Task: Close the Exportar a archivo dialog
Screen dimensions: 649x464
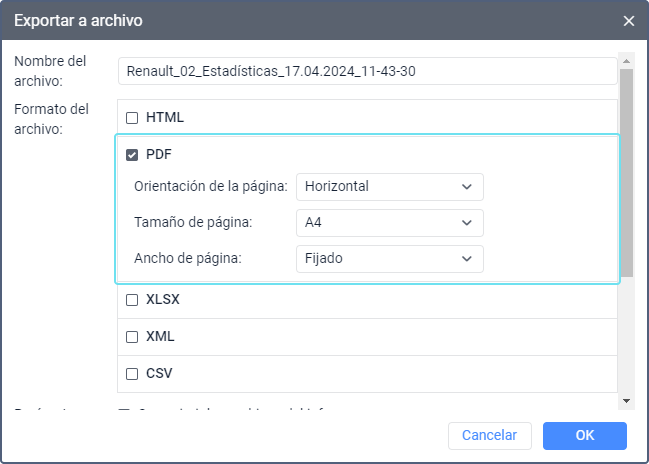Action: [628, 20]
